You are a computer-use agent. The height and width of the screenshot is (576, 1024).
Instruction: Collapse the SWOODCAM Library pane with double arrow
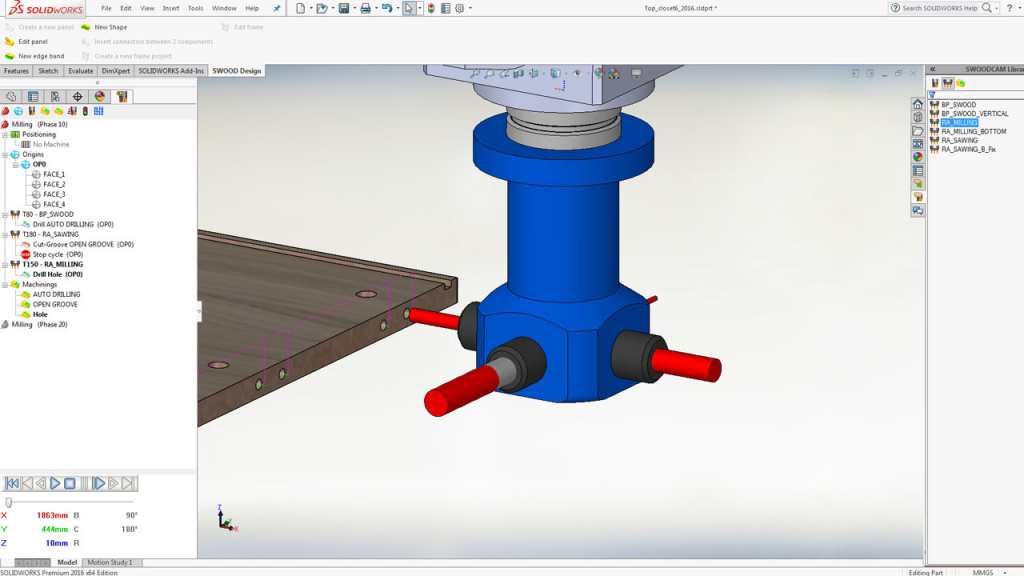[x=933, y=69]
